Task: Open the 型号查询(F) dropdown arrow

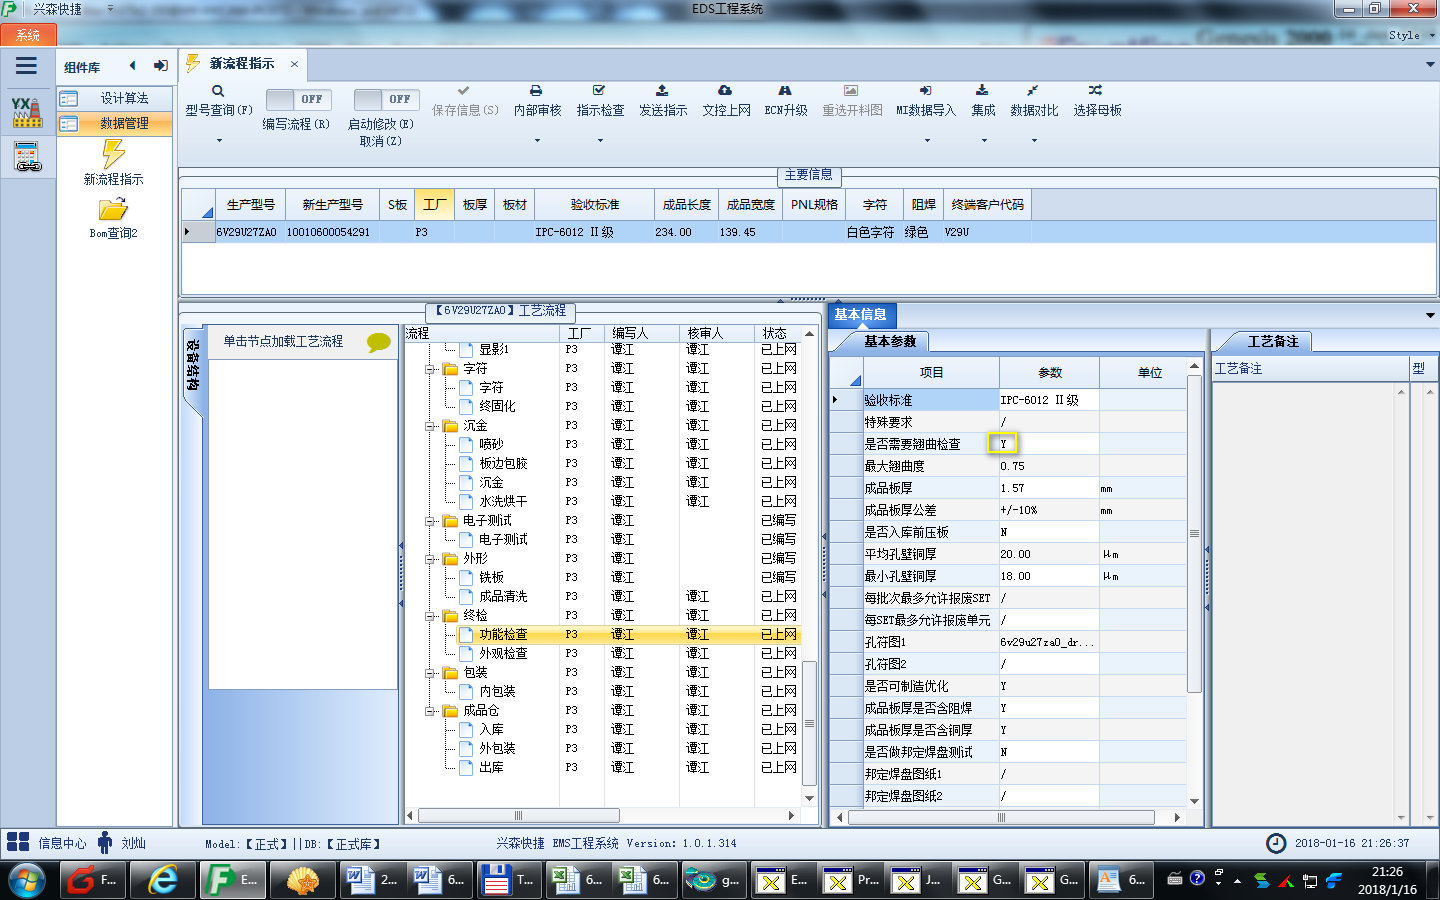Action: 219,140
